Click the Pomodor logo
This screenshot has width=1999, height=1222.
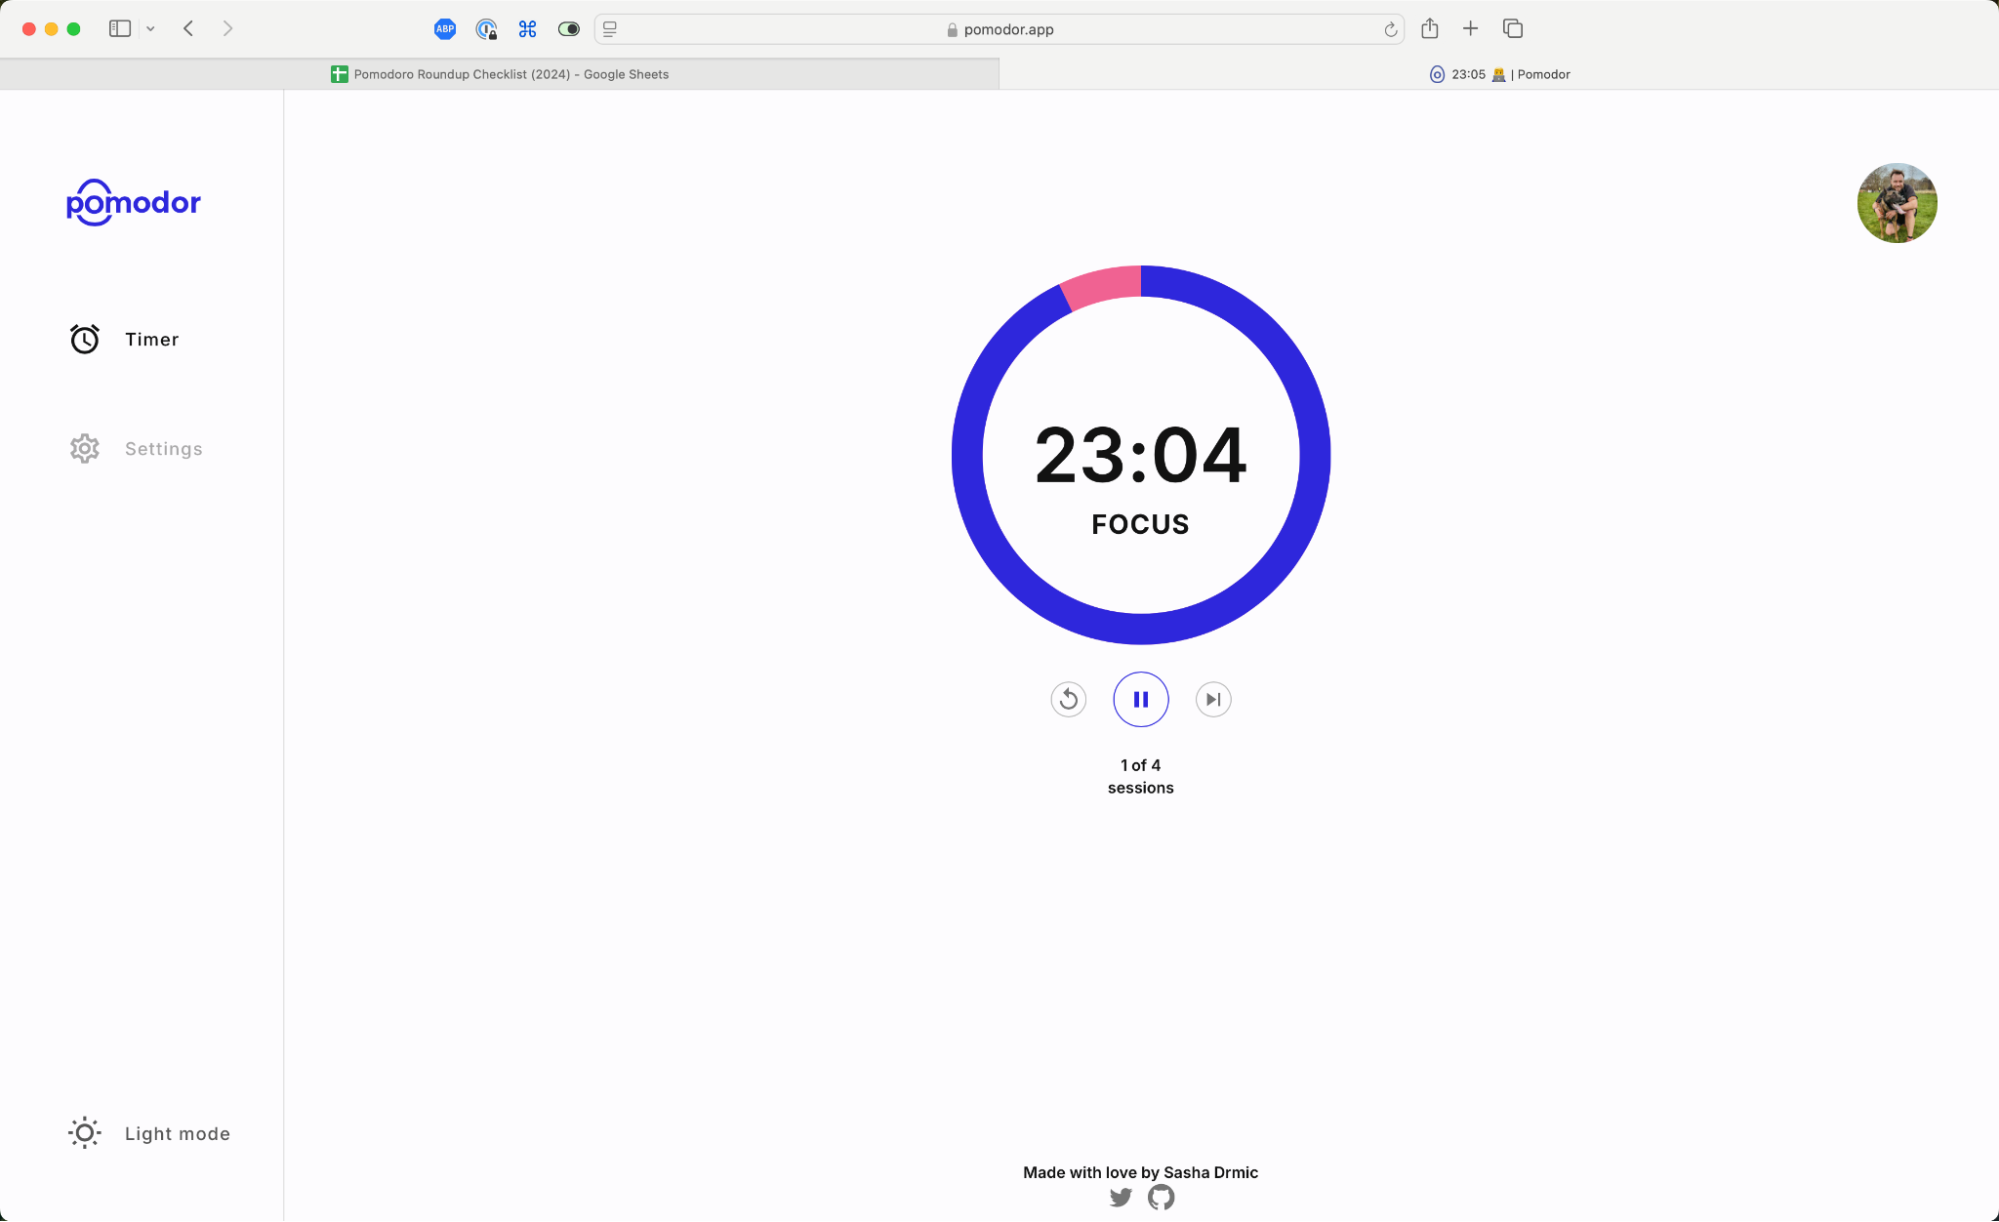click(x=133, y=202)
